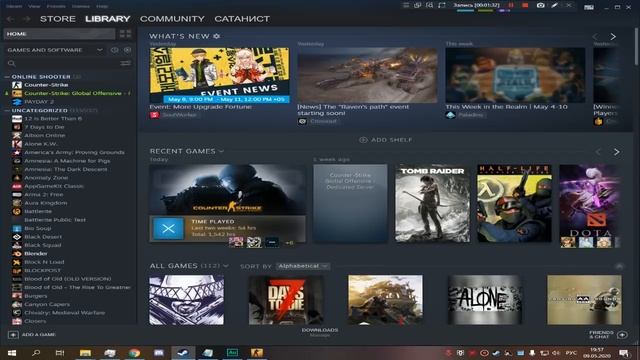Go back with the navigation arrow
640x360 pixels.
11,19
